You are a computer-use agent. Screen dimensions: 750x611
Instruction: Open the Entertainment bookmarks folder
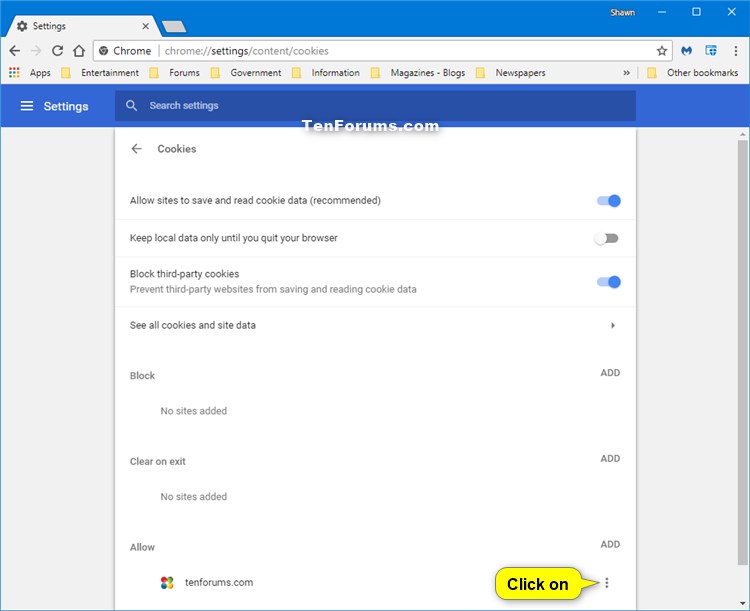[100, 73]
